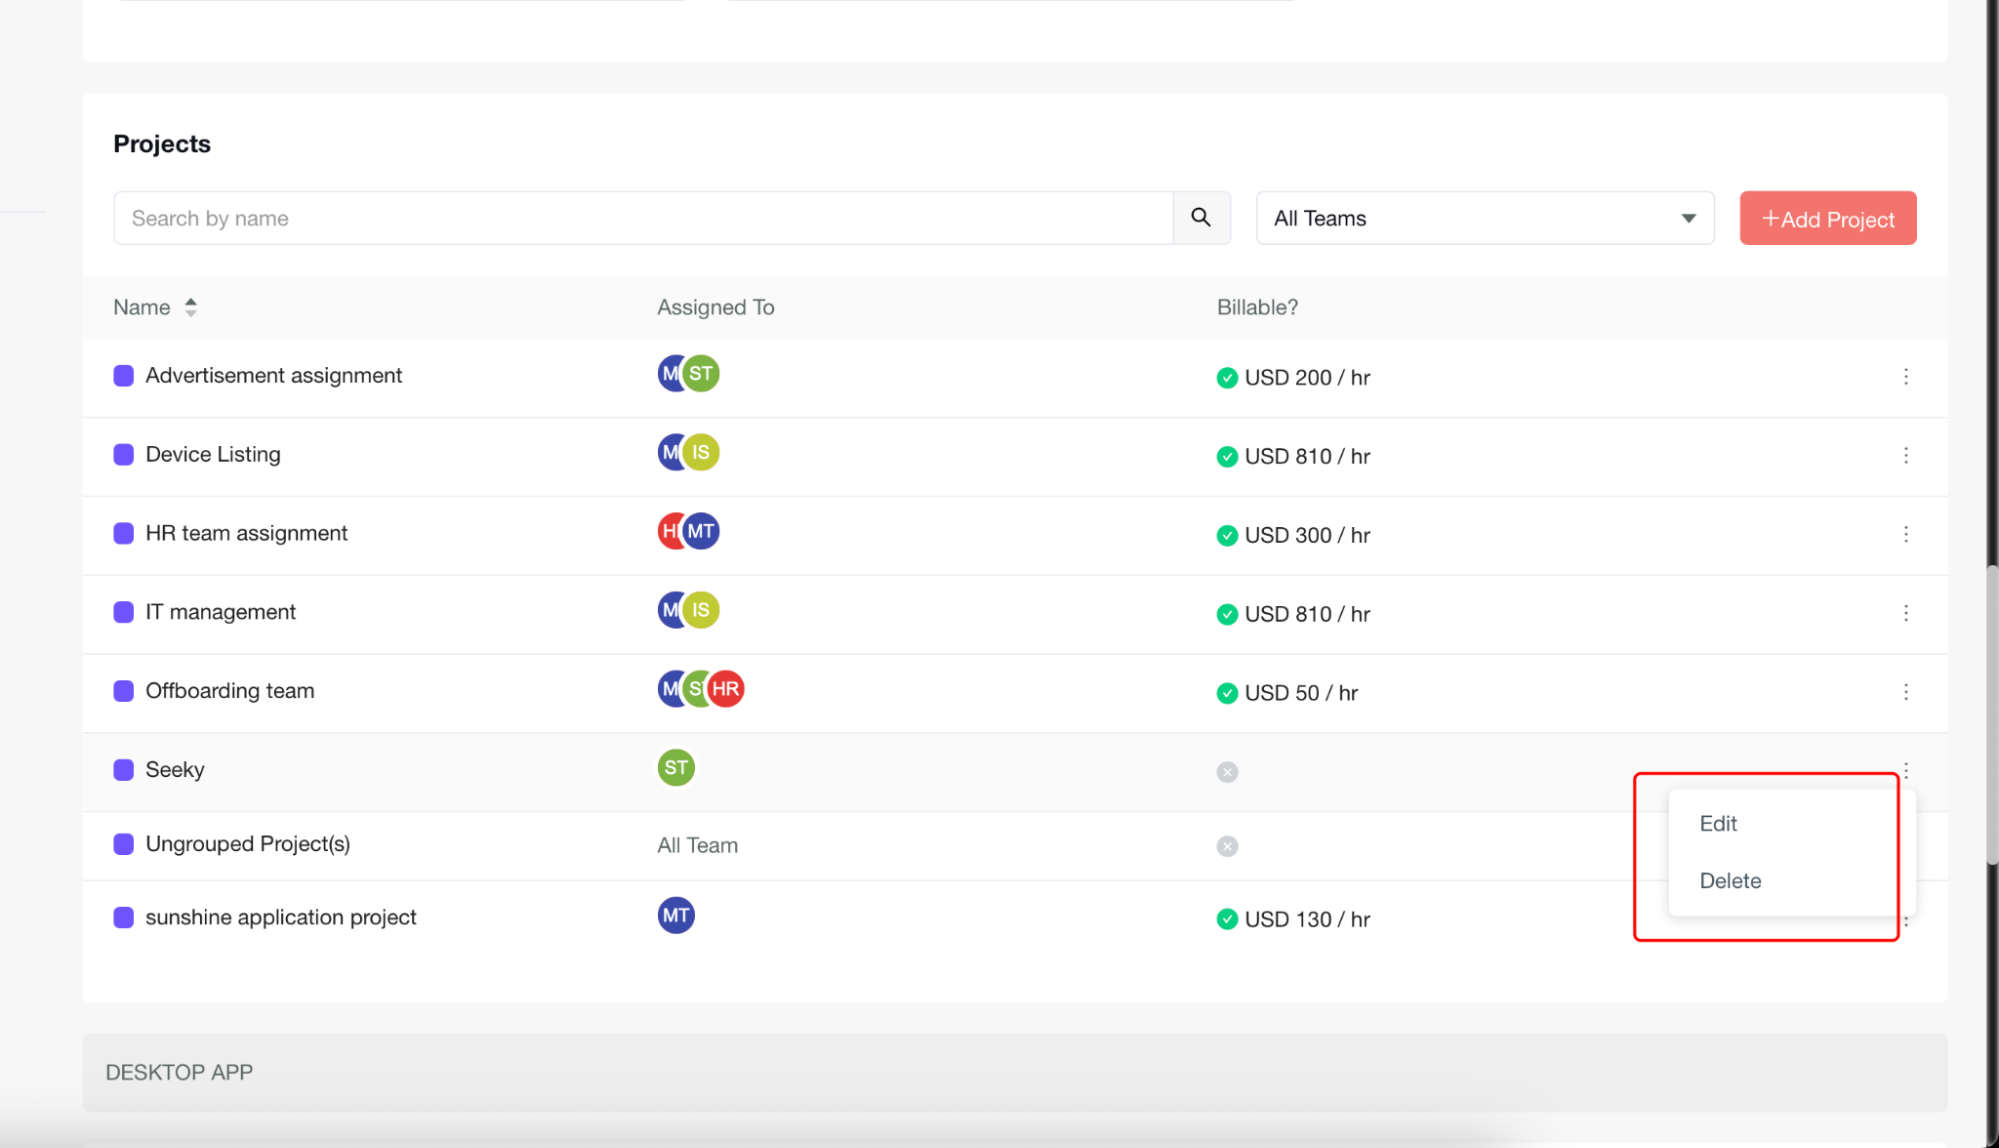Choose Edit from the context menu
Image resolution: width=1999 pixels, height=1148 pixels.
(x=1718, y=823)
